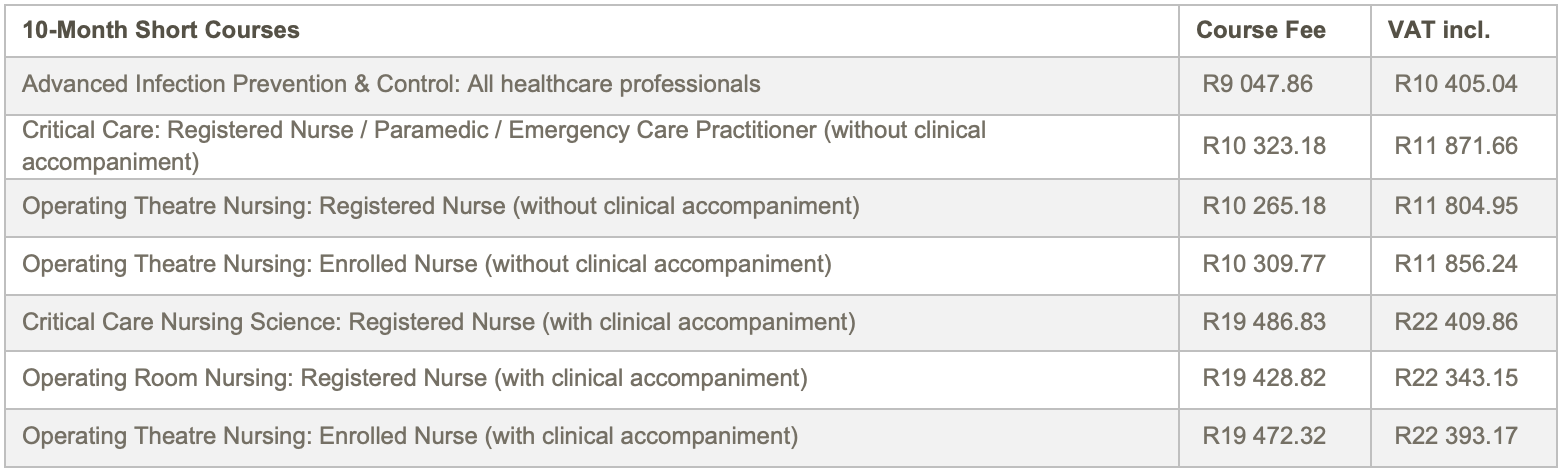
Task: Click the R22 409.86 VAT-inclusive price
Action: (x=1456, y=323)
